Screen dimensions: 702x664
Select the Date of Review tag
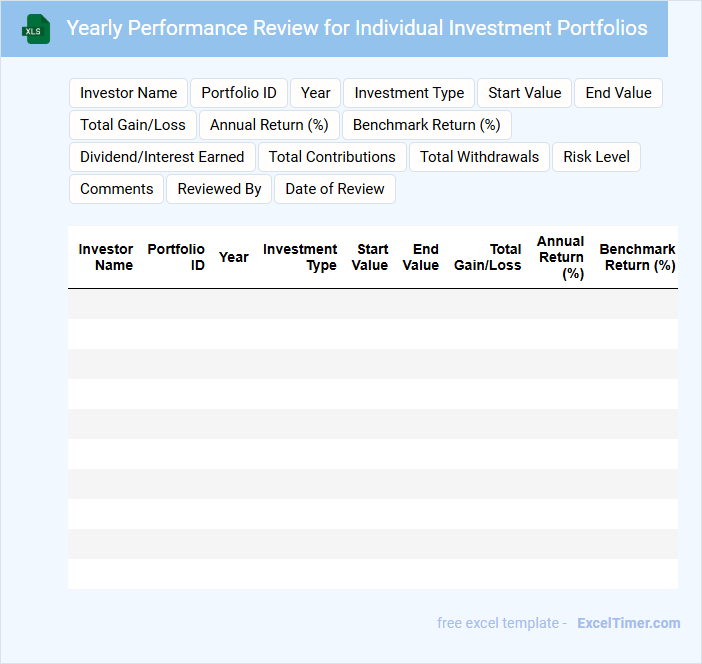click(335, 189)
